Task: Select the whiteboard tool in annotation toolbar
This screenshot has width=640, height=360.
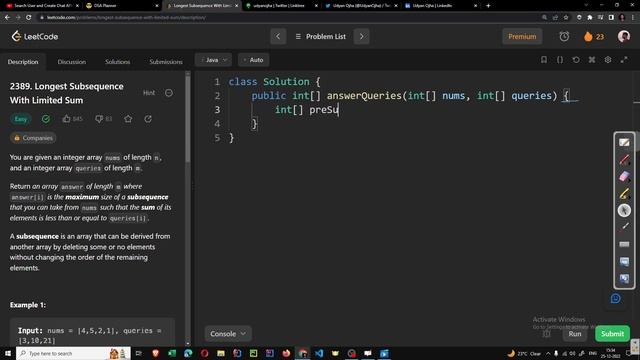Action: 624,142
